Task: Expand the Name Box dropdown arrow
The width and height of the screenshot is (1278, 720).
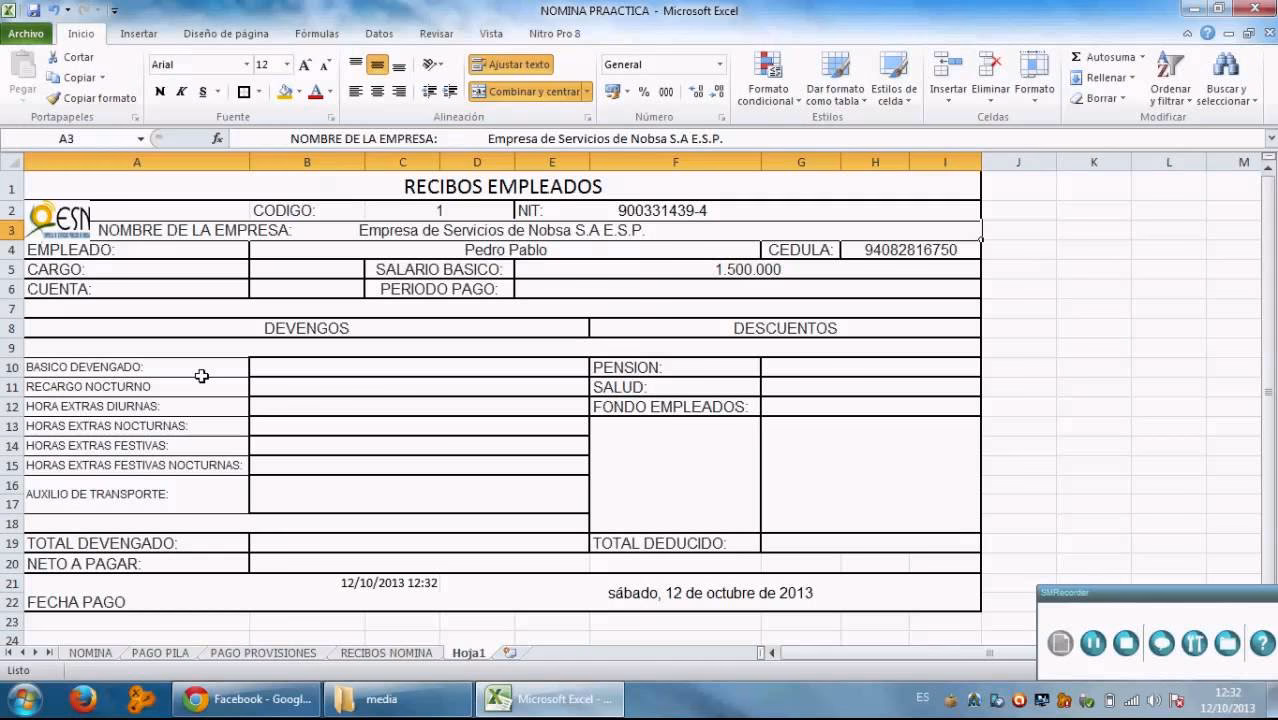Action: 140,139
